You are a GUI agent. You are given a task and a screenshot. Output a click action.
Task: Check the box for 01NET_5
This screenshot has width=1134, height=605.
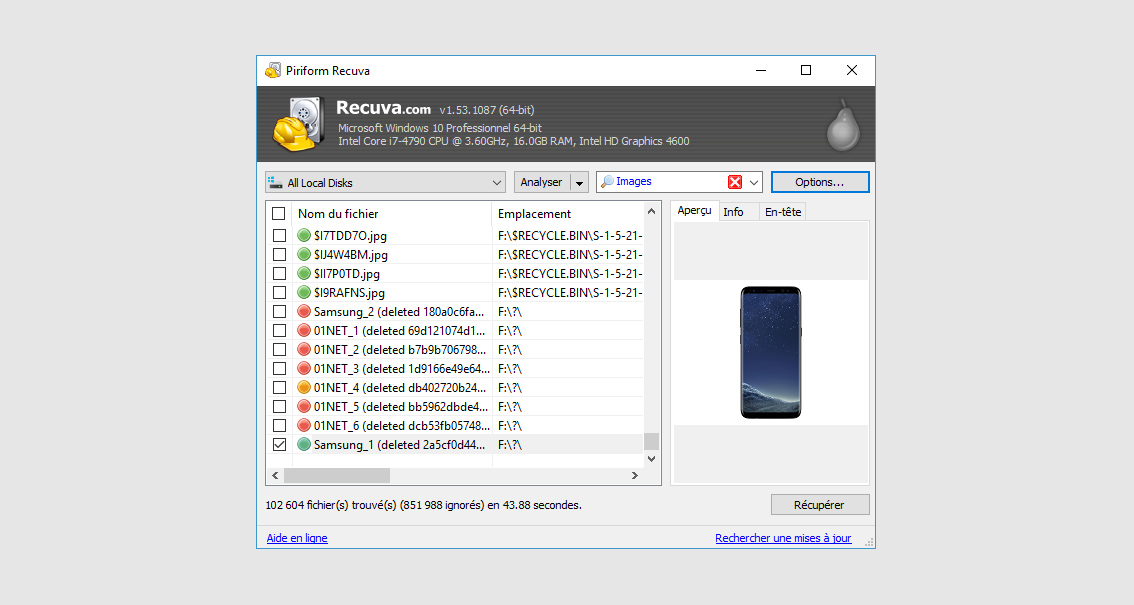click(x=279, y=406)
